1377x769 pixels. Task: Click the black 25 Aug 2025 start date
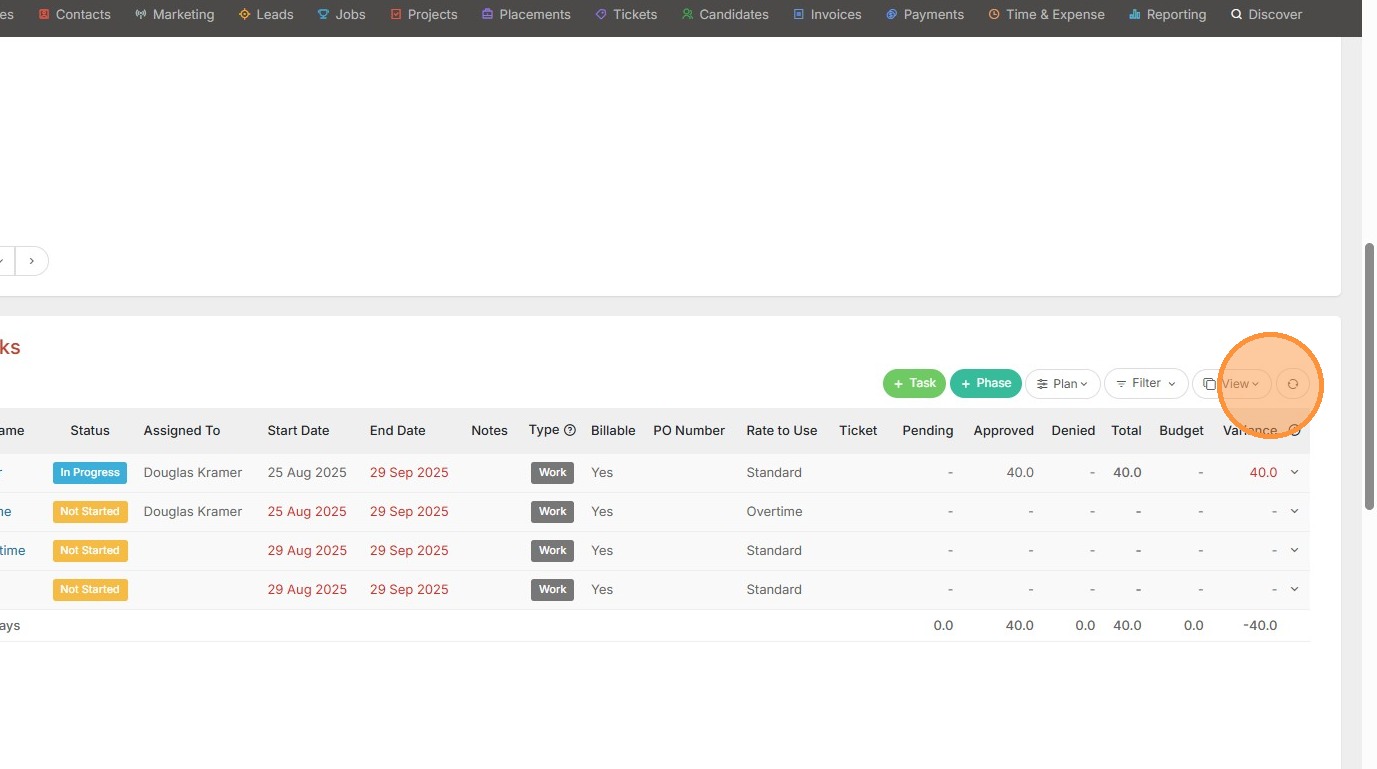coord(307,472)
